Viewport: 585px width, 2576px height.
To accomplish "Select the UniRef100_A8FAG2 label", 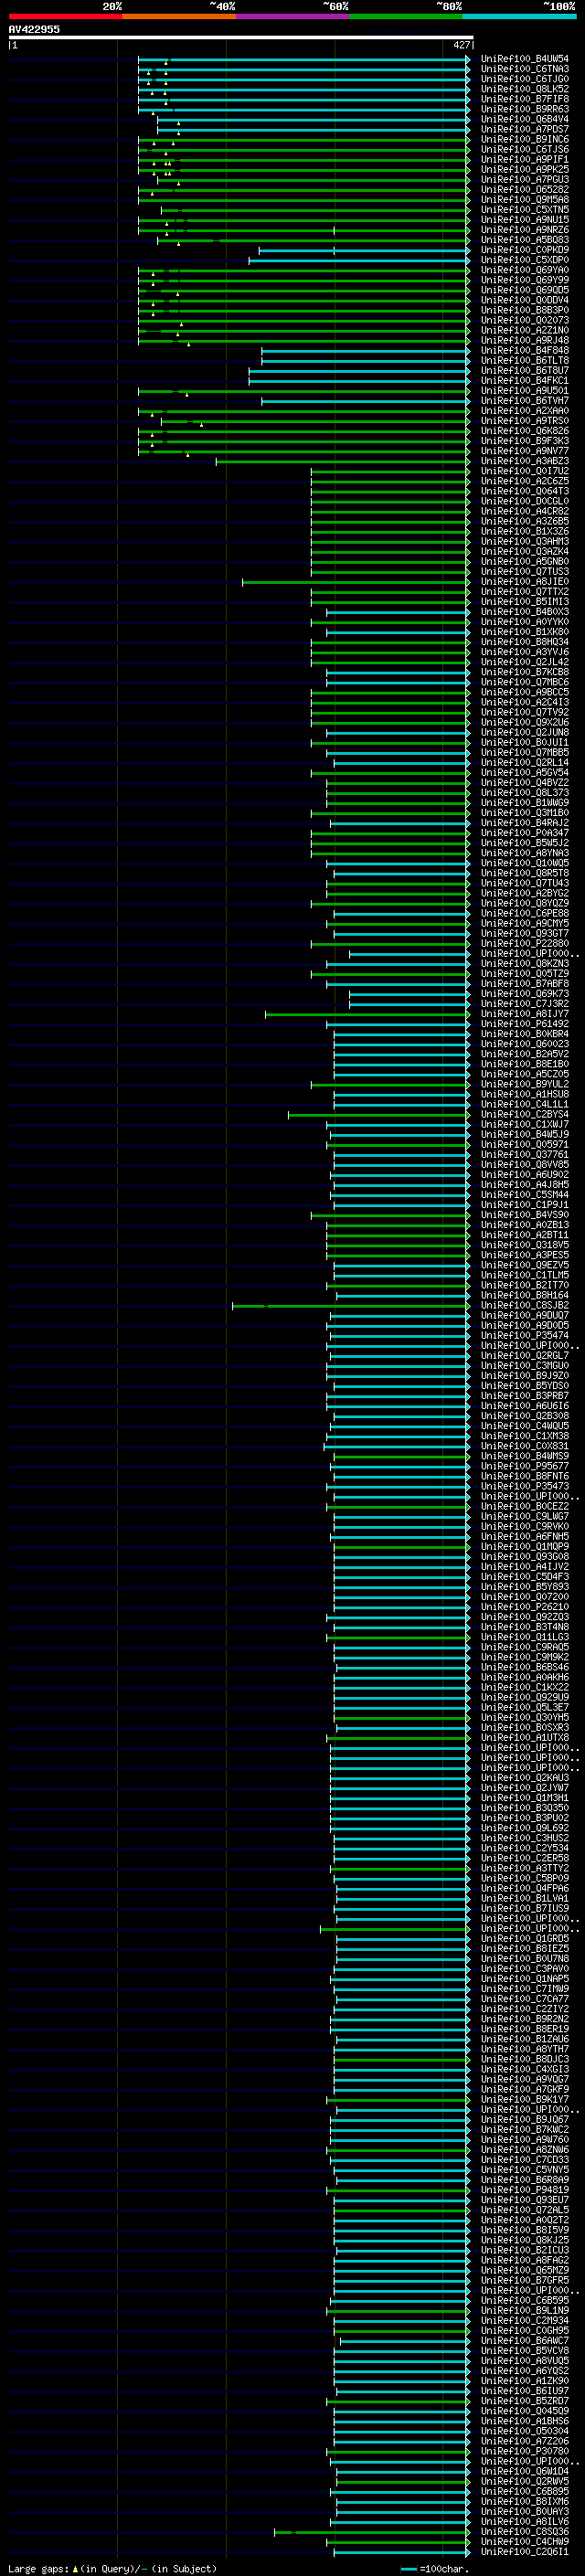I will pyautogui.click(x=525, y=2259).
